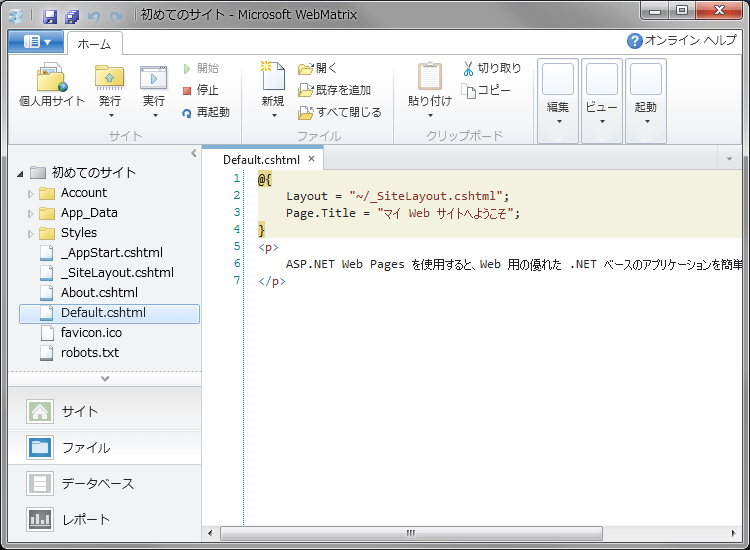750x550 pixels.
Task: Click the closing </p> tag on line 7
Action: [x=272, y=281]
